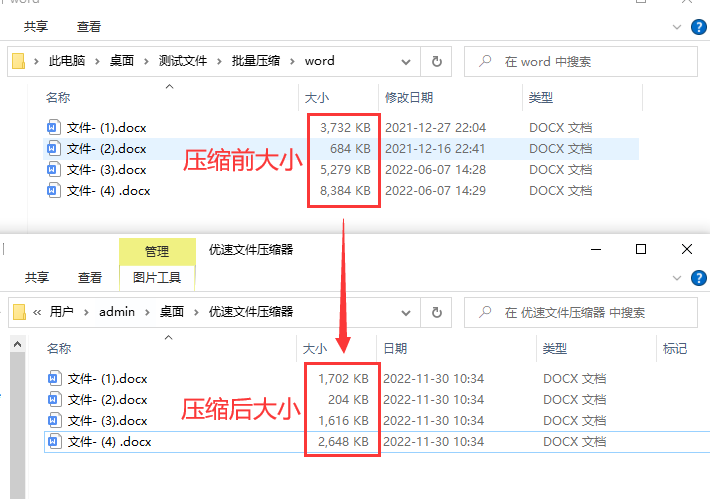This screenshot has width=710, height=499.
Task: Click size cell 2,648 KB
Action: click(343, 442)
